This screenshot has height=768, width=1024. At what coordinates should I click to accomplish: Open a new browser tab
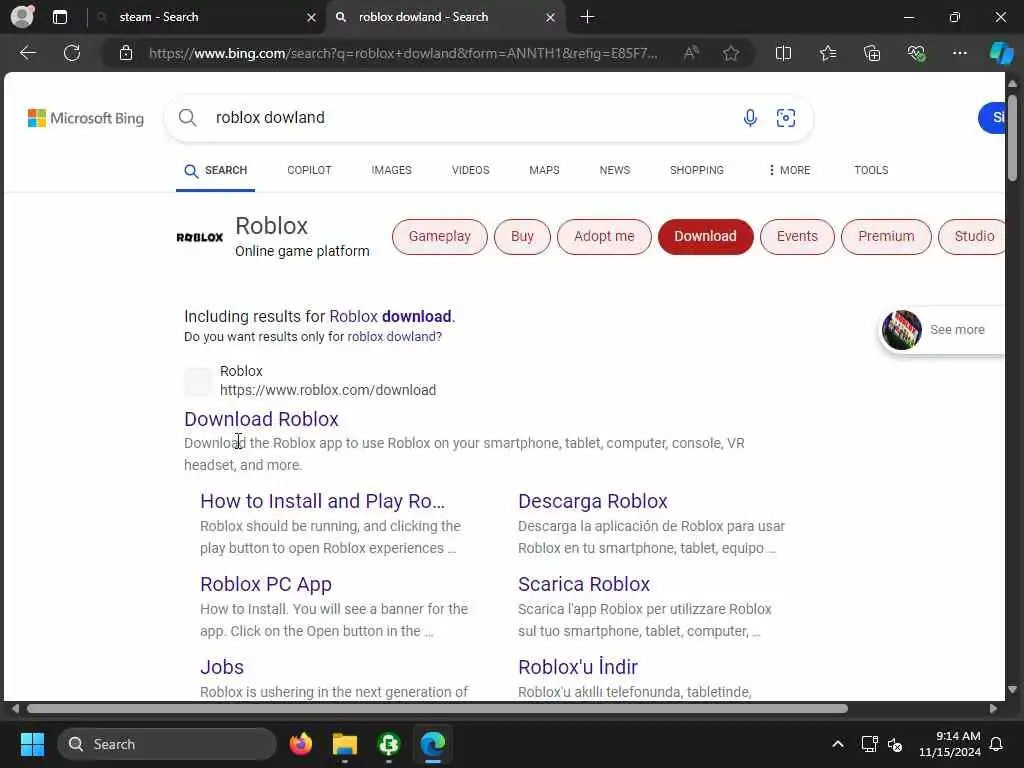[587, 17]
